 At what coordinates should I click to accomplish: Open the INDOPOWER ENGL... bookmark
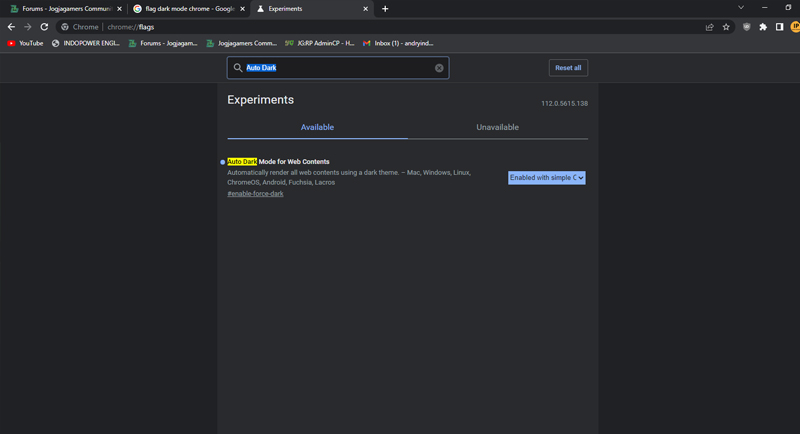86,43
